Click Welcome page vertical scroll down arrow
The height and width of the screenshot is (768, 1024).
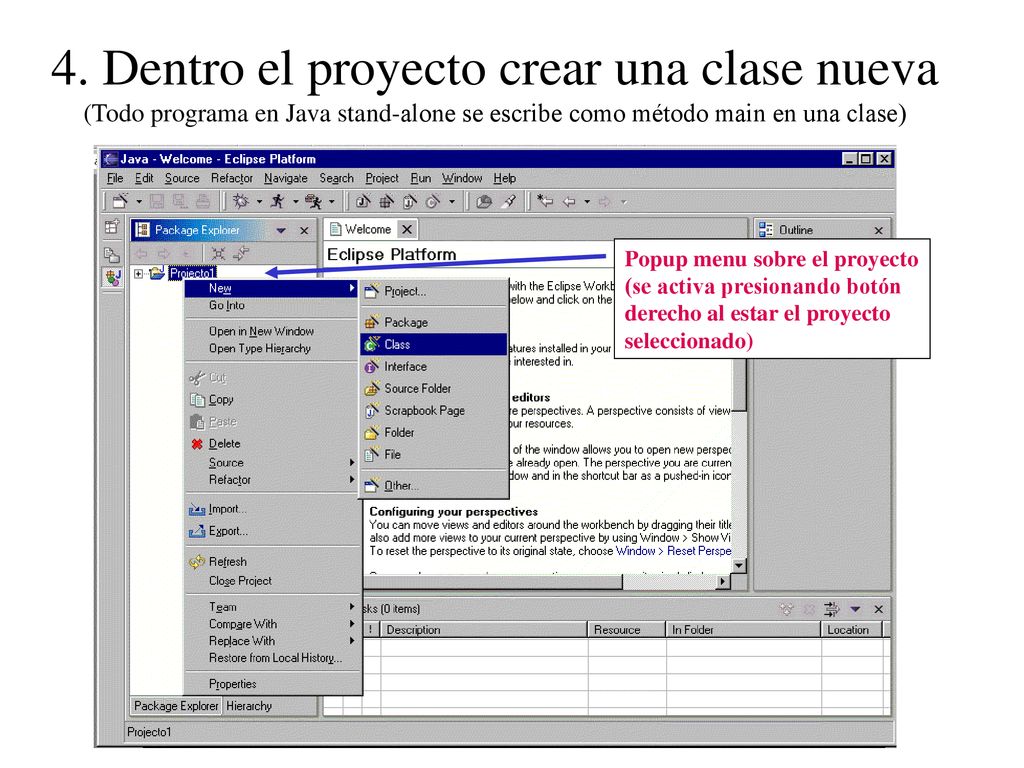[739, 566]
